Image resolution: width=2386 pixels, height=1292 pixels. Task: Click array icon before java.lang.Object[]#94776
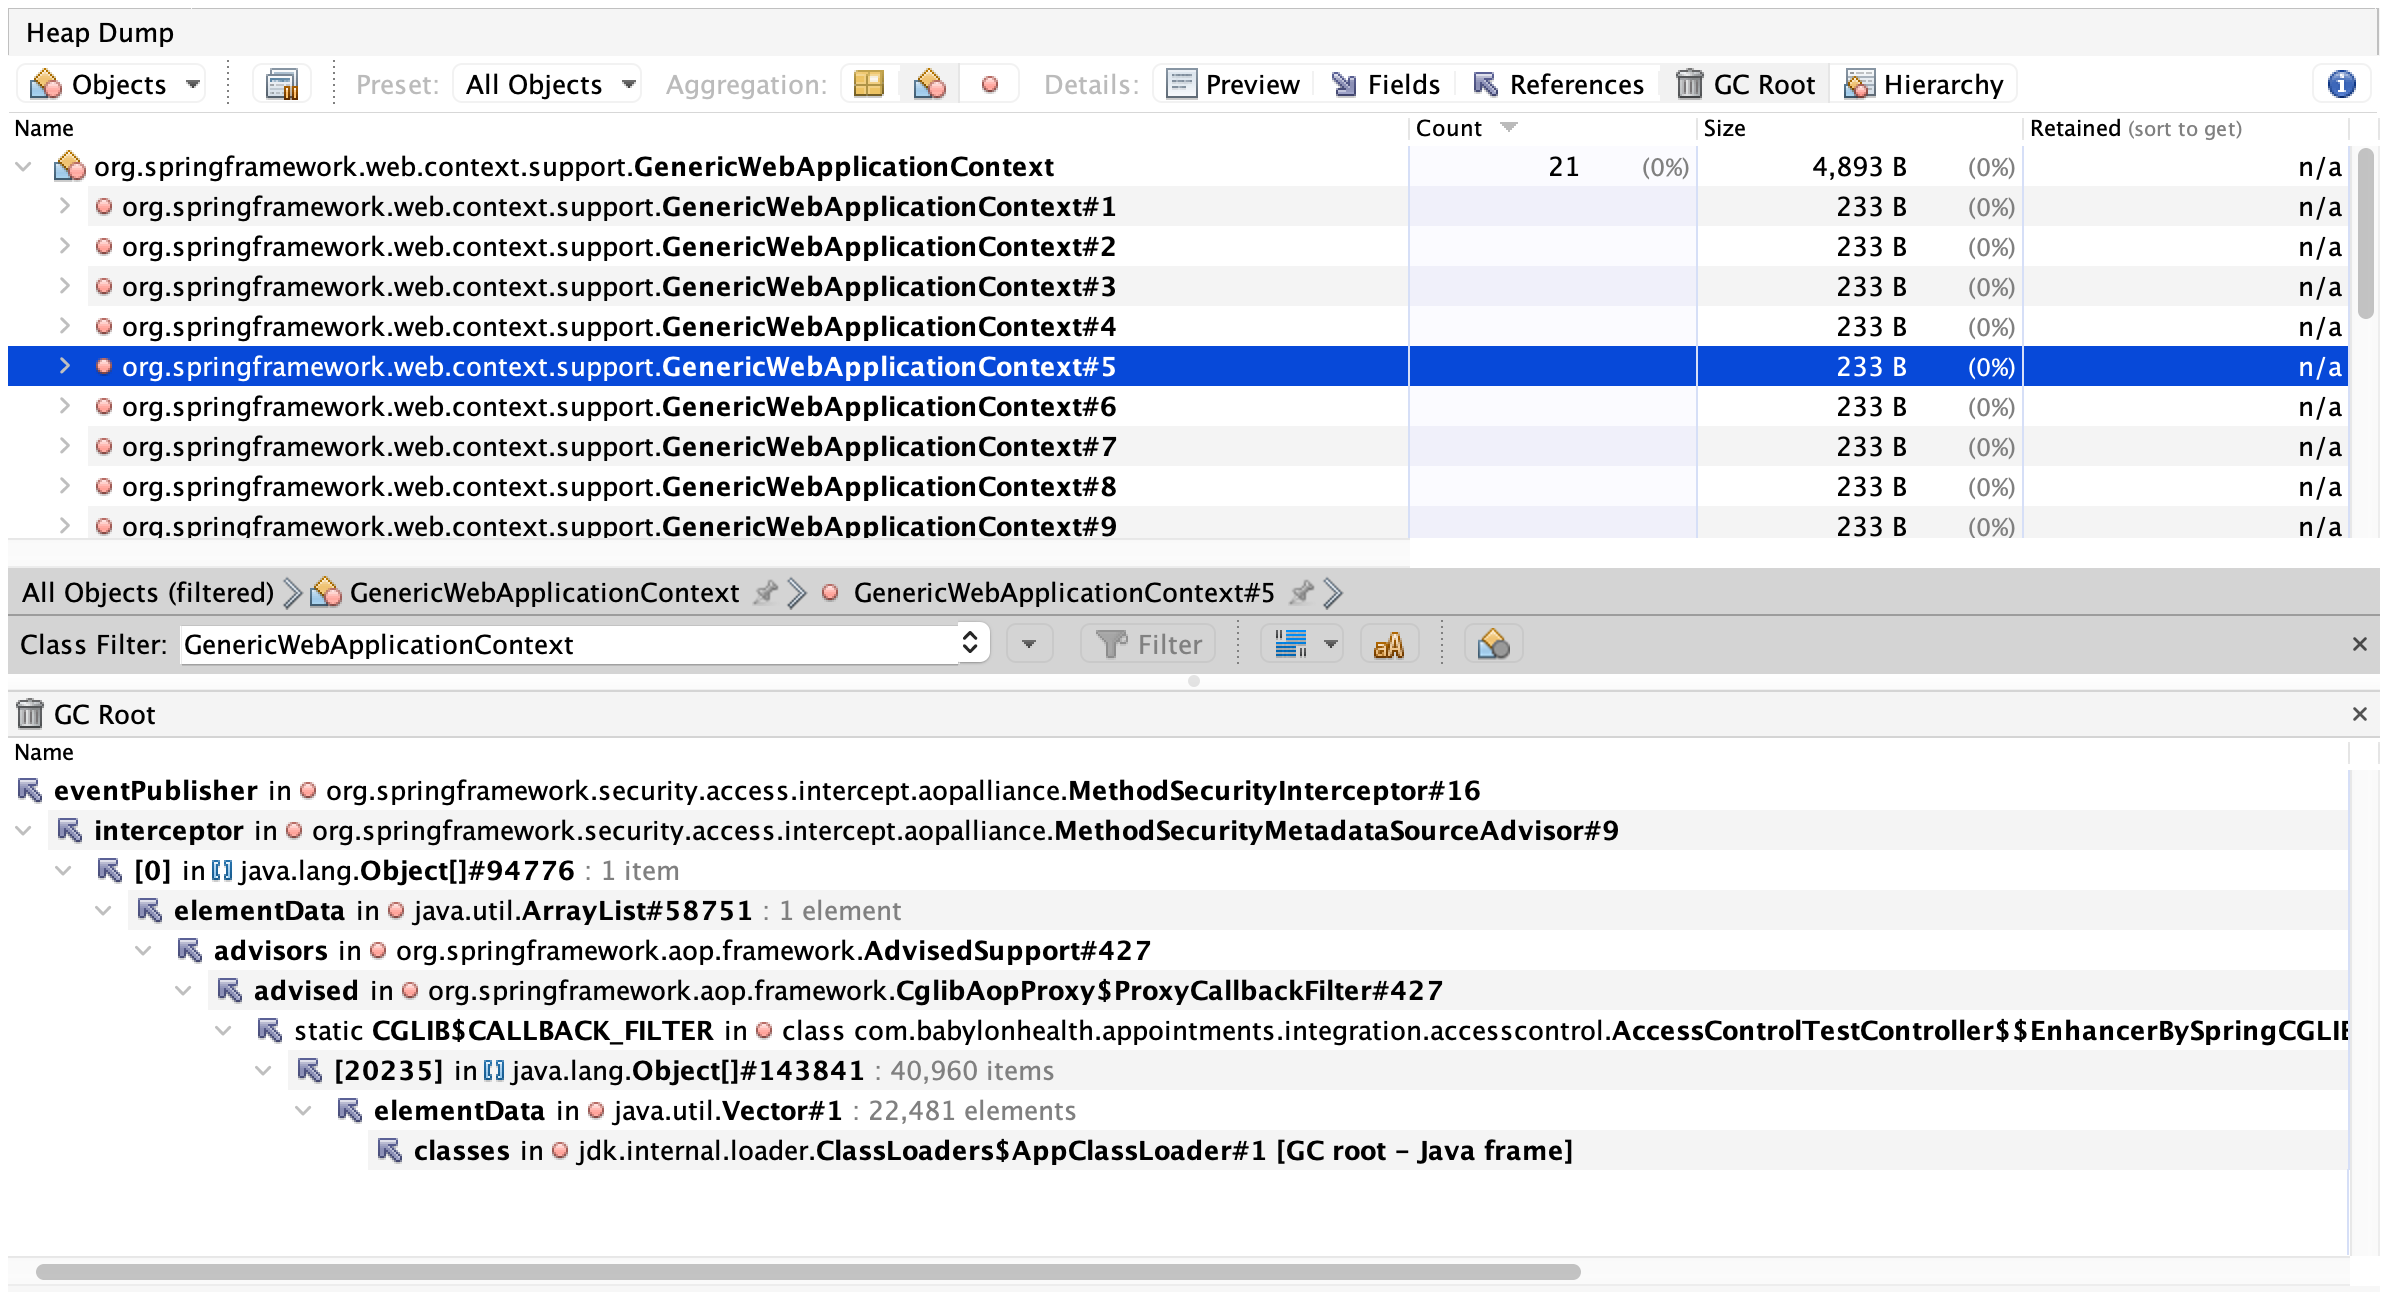(x=222, y=871)
